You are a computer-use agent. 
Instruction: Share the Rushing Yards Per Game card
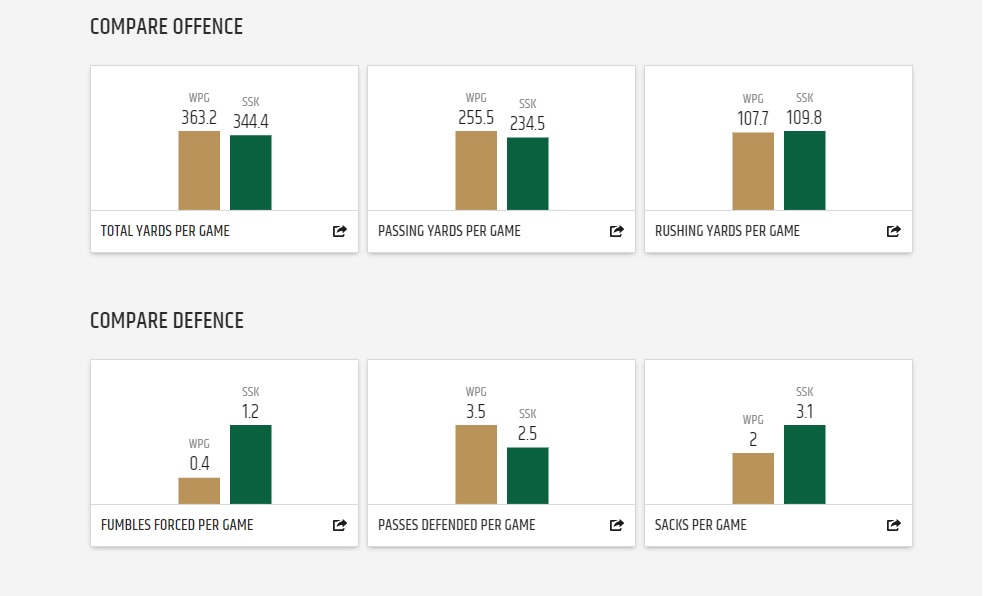(x=894, y=231)
